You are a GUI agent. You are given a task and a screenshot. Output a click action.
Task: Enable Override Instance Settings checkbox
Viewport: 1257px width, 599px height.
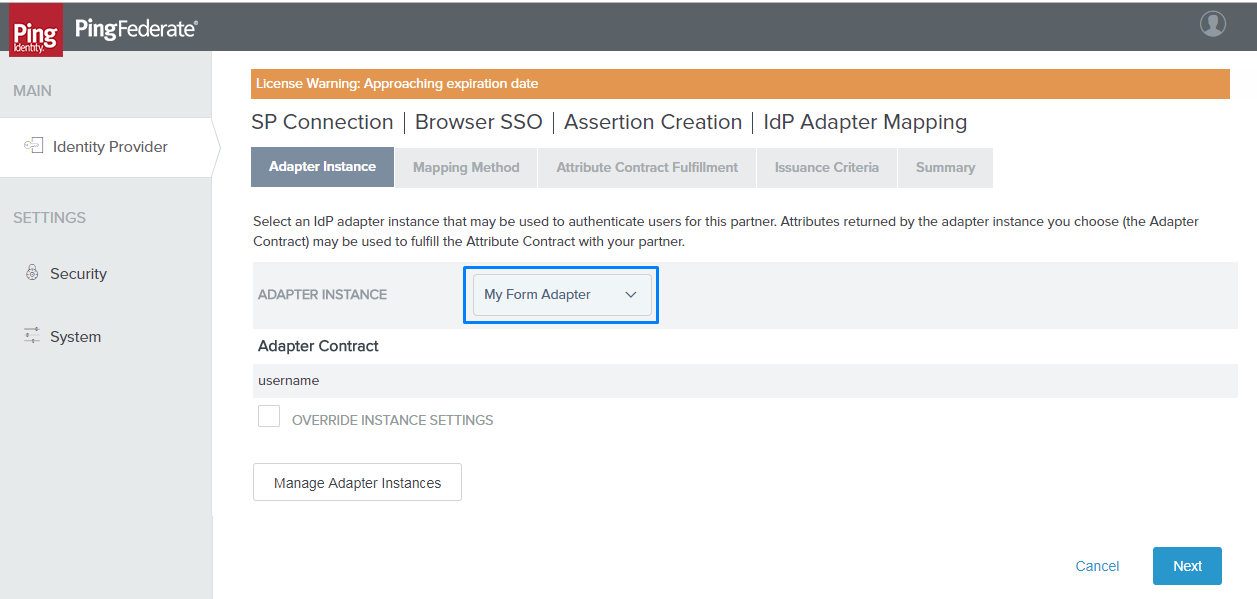(x=269, y=417)
